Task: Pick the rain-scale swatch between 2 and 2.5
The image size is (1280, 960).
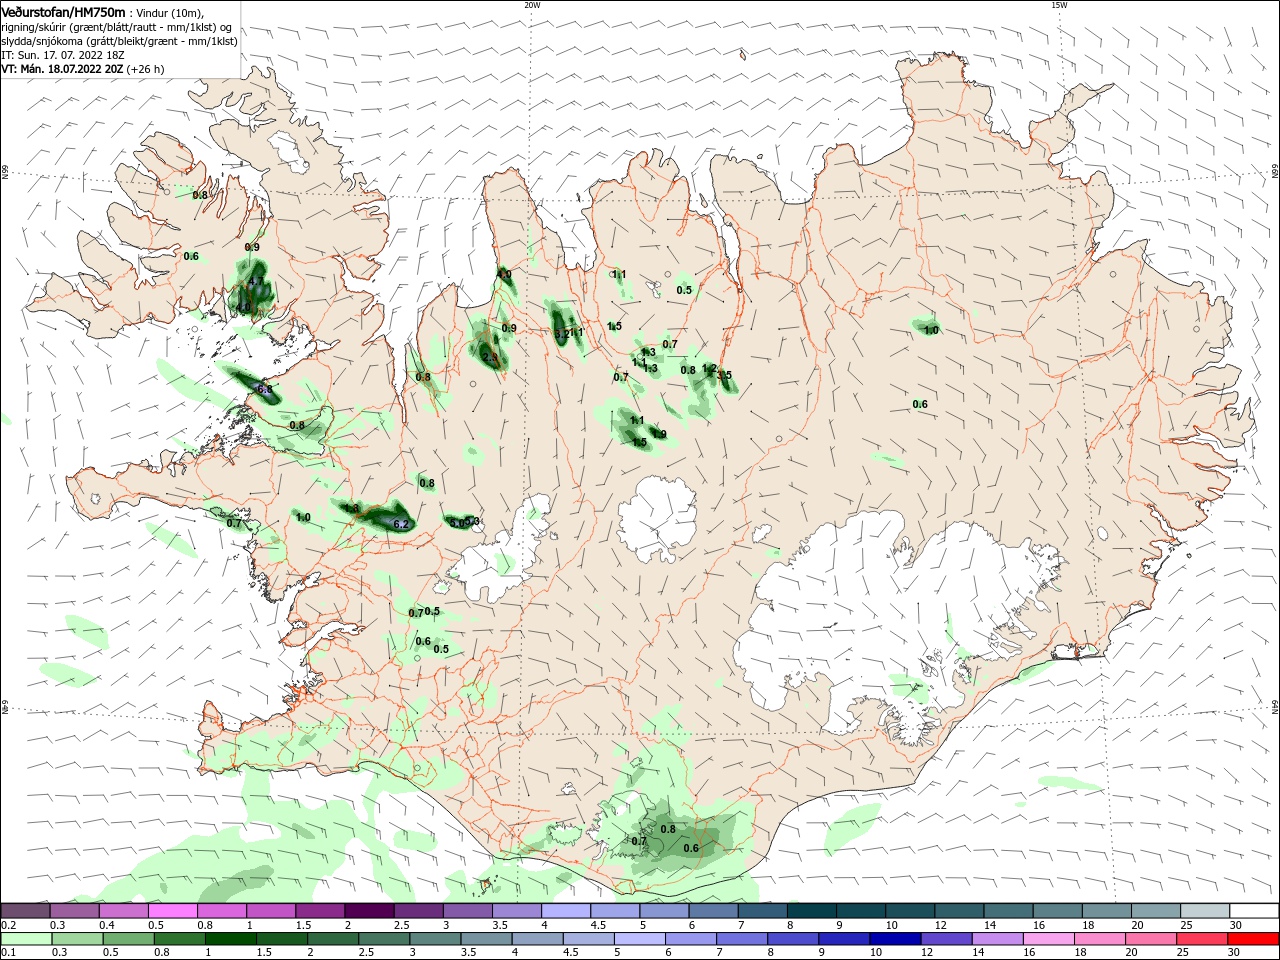Action: (x=333, y=939)
